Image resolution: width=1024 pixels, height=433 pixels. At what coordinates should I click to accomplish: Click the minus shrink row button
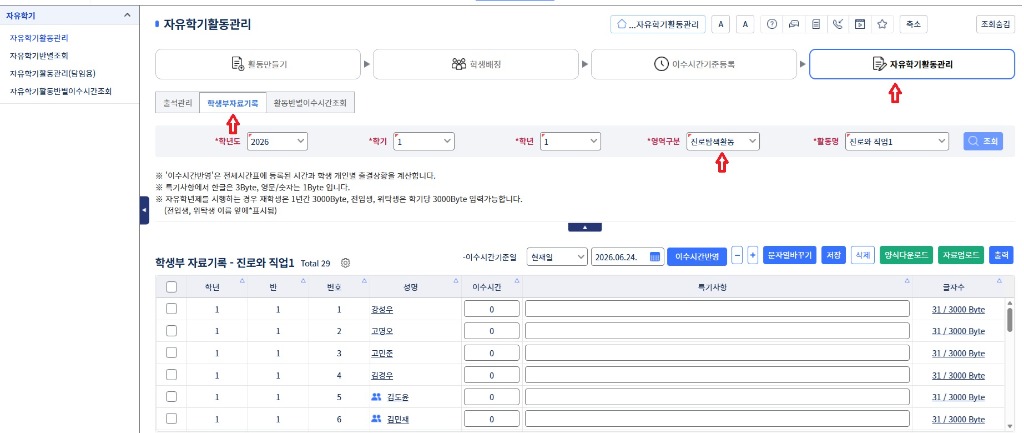[x=737, y=256]
